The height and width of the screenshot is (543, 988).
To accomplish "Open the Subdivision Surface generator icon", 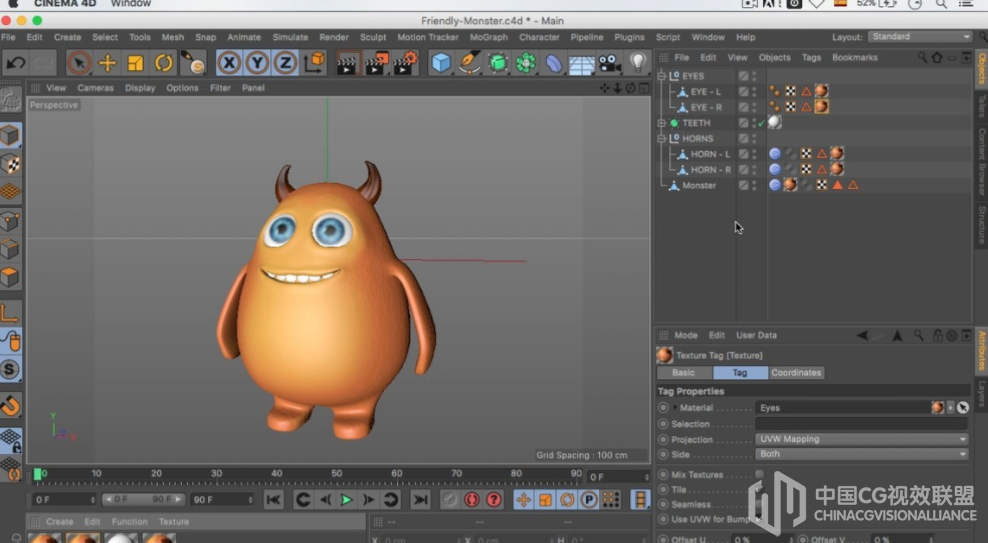I will pos(498,63).
